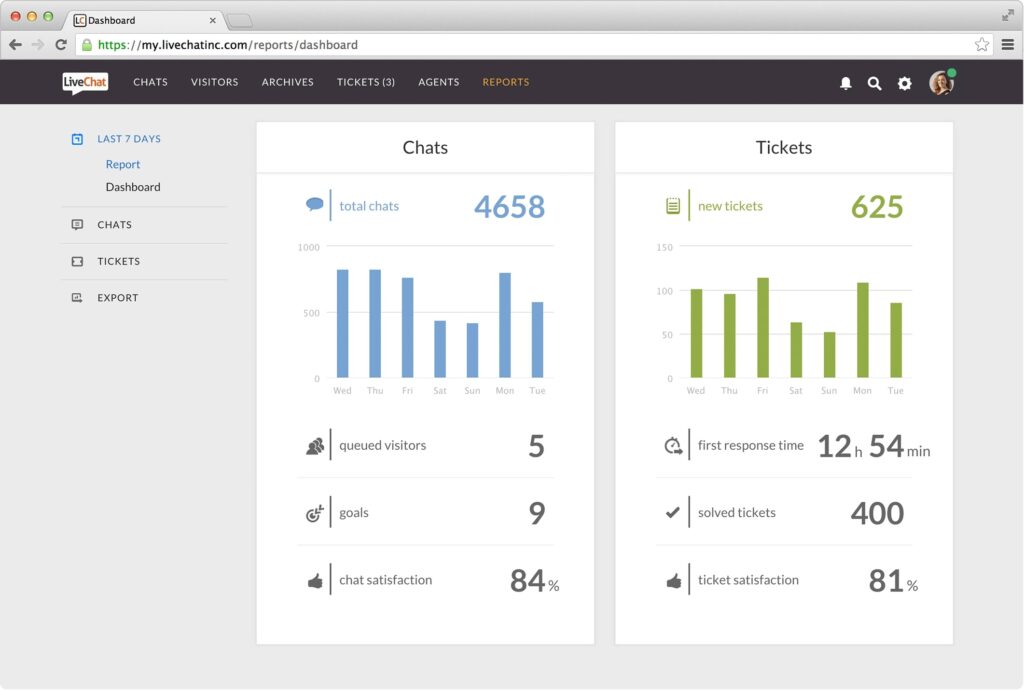The height and width of the screenshot is (690, 1024).
Task: Toggle your online status dot on the avatar
Action: click(x=952, y=71)
